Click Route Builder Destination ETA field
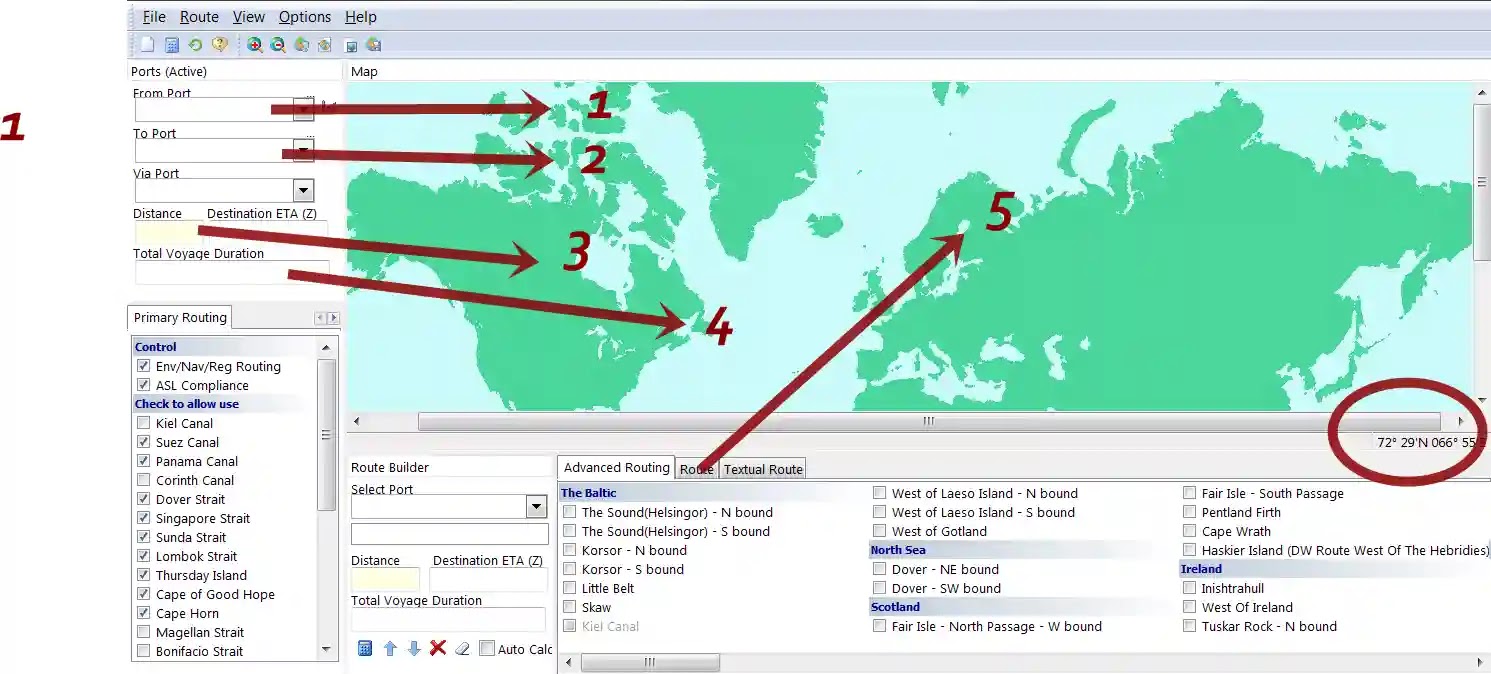Screen dimensions: 1491x674 (x=488, y=579)
